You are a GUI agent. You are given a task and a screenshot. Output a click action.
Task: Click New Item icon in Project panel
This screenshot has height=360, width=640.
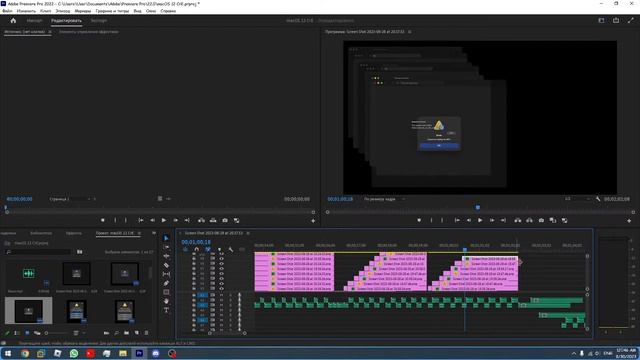tap(137, 333)
